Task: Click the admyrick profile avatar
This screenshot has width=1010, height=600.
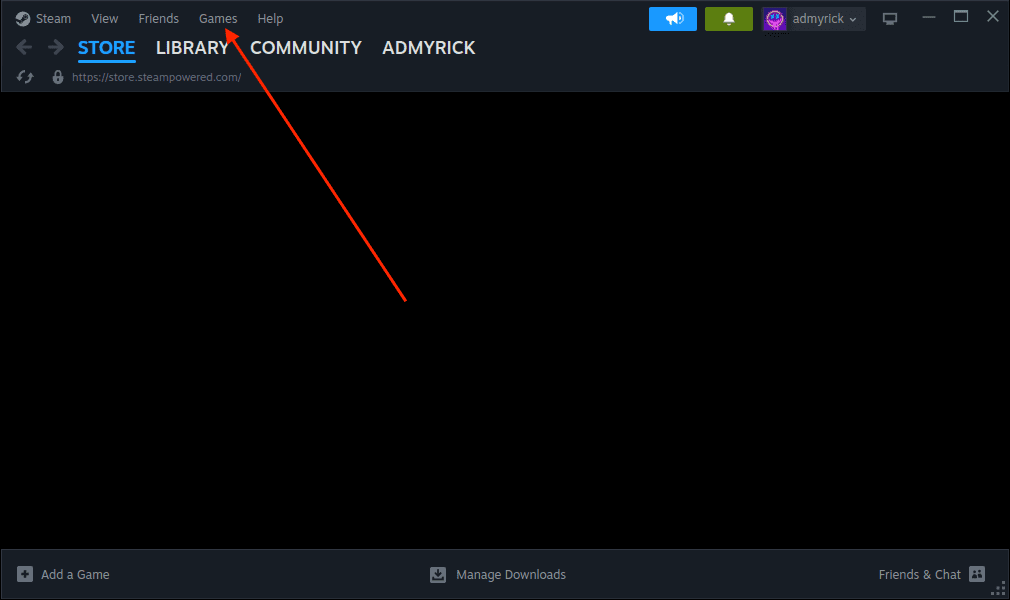Action: click(774, 19)
